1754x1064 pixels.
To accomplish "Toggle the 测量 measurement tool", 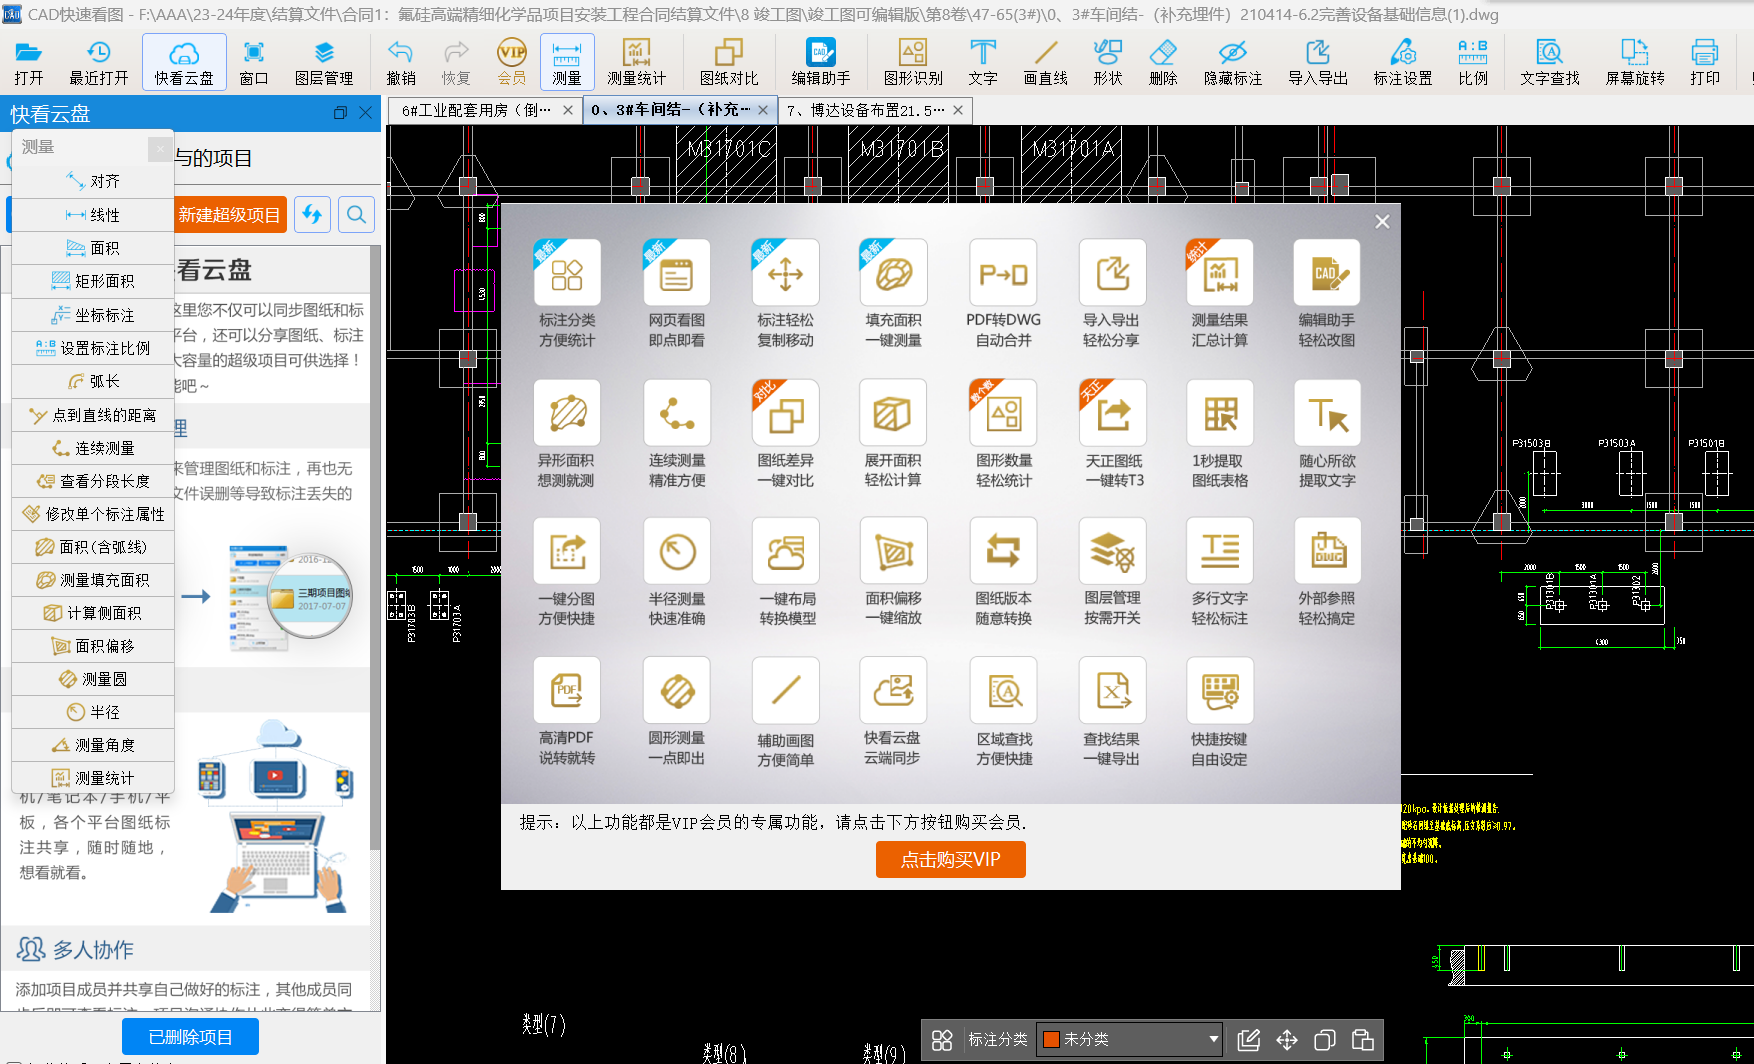I will click(567, 62).
